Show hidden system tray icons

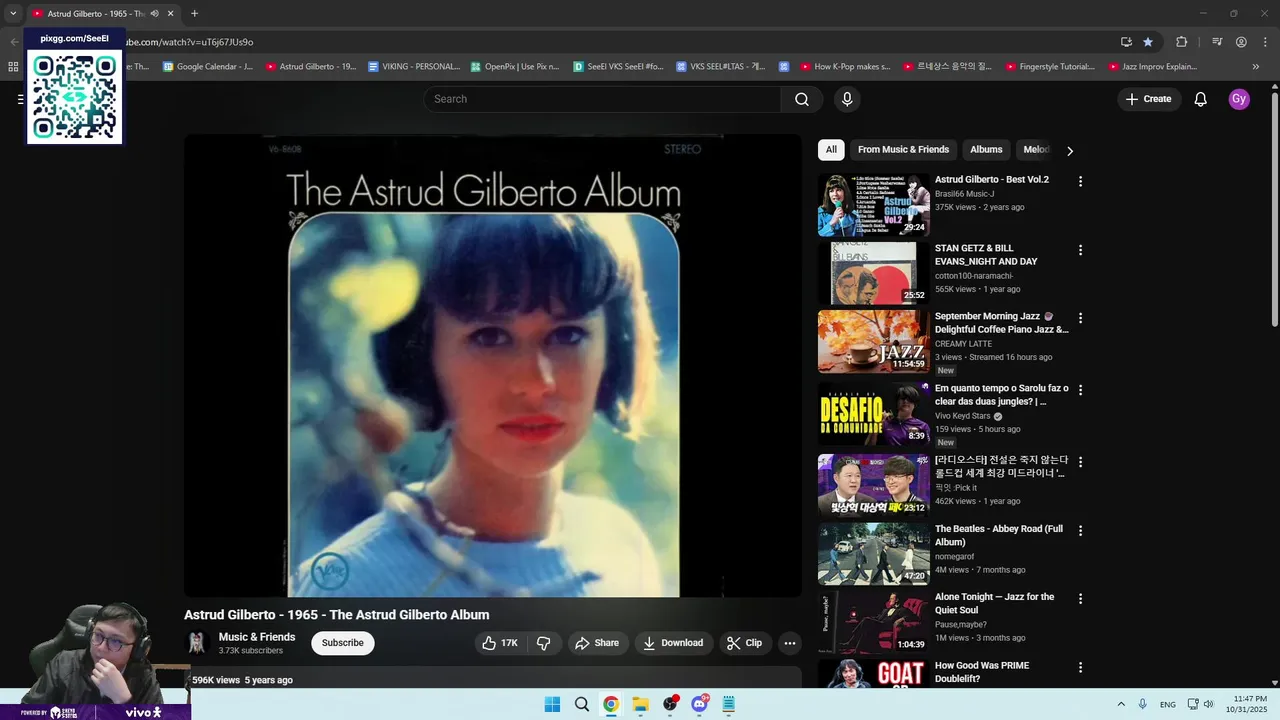(x=1120, y=704)
